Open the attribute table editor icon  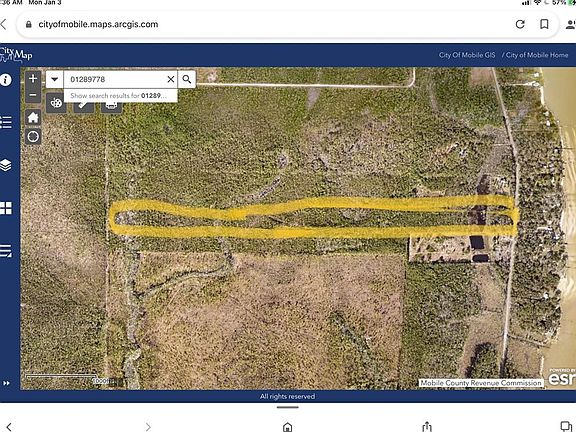(6, 251)
